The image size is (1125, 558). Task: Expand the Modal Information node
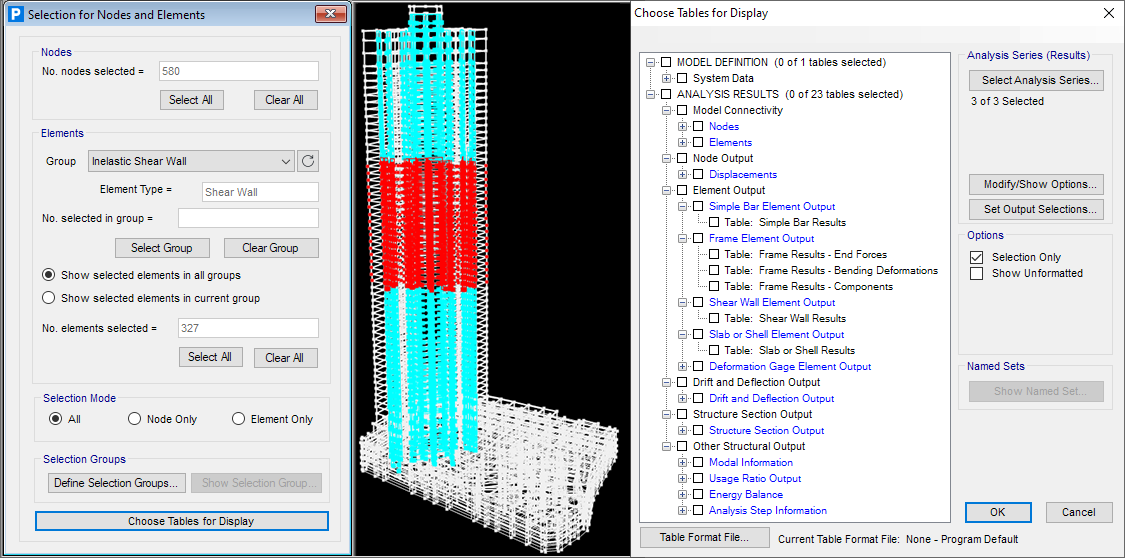(x=683, y=462)
